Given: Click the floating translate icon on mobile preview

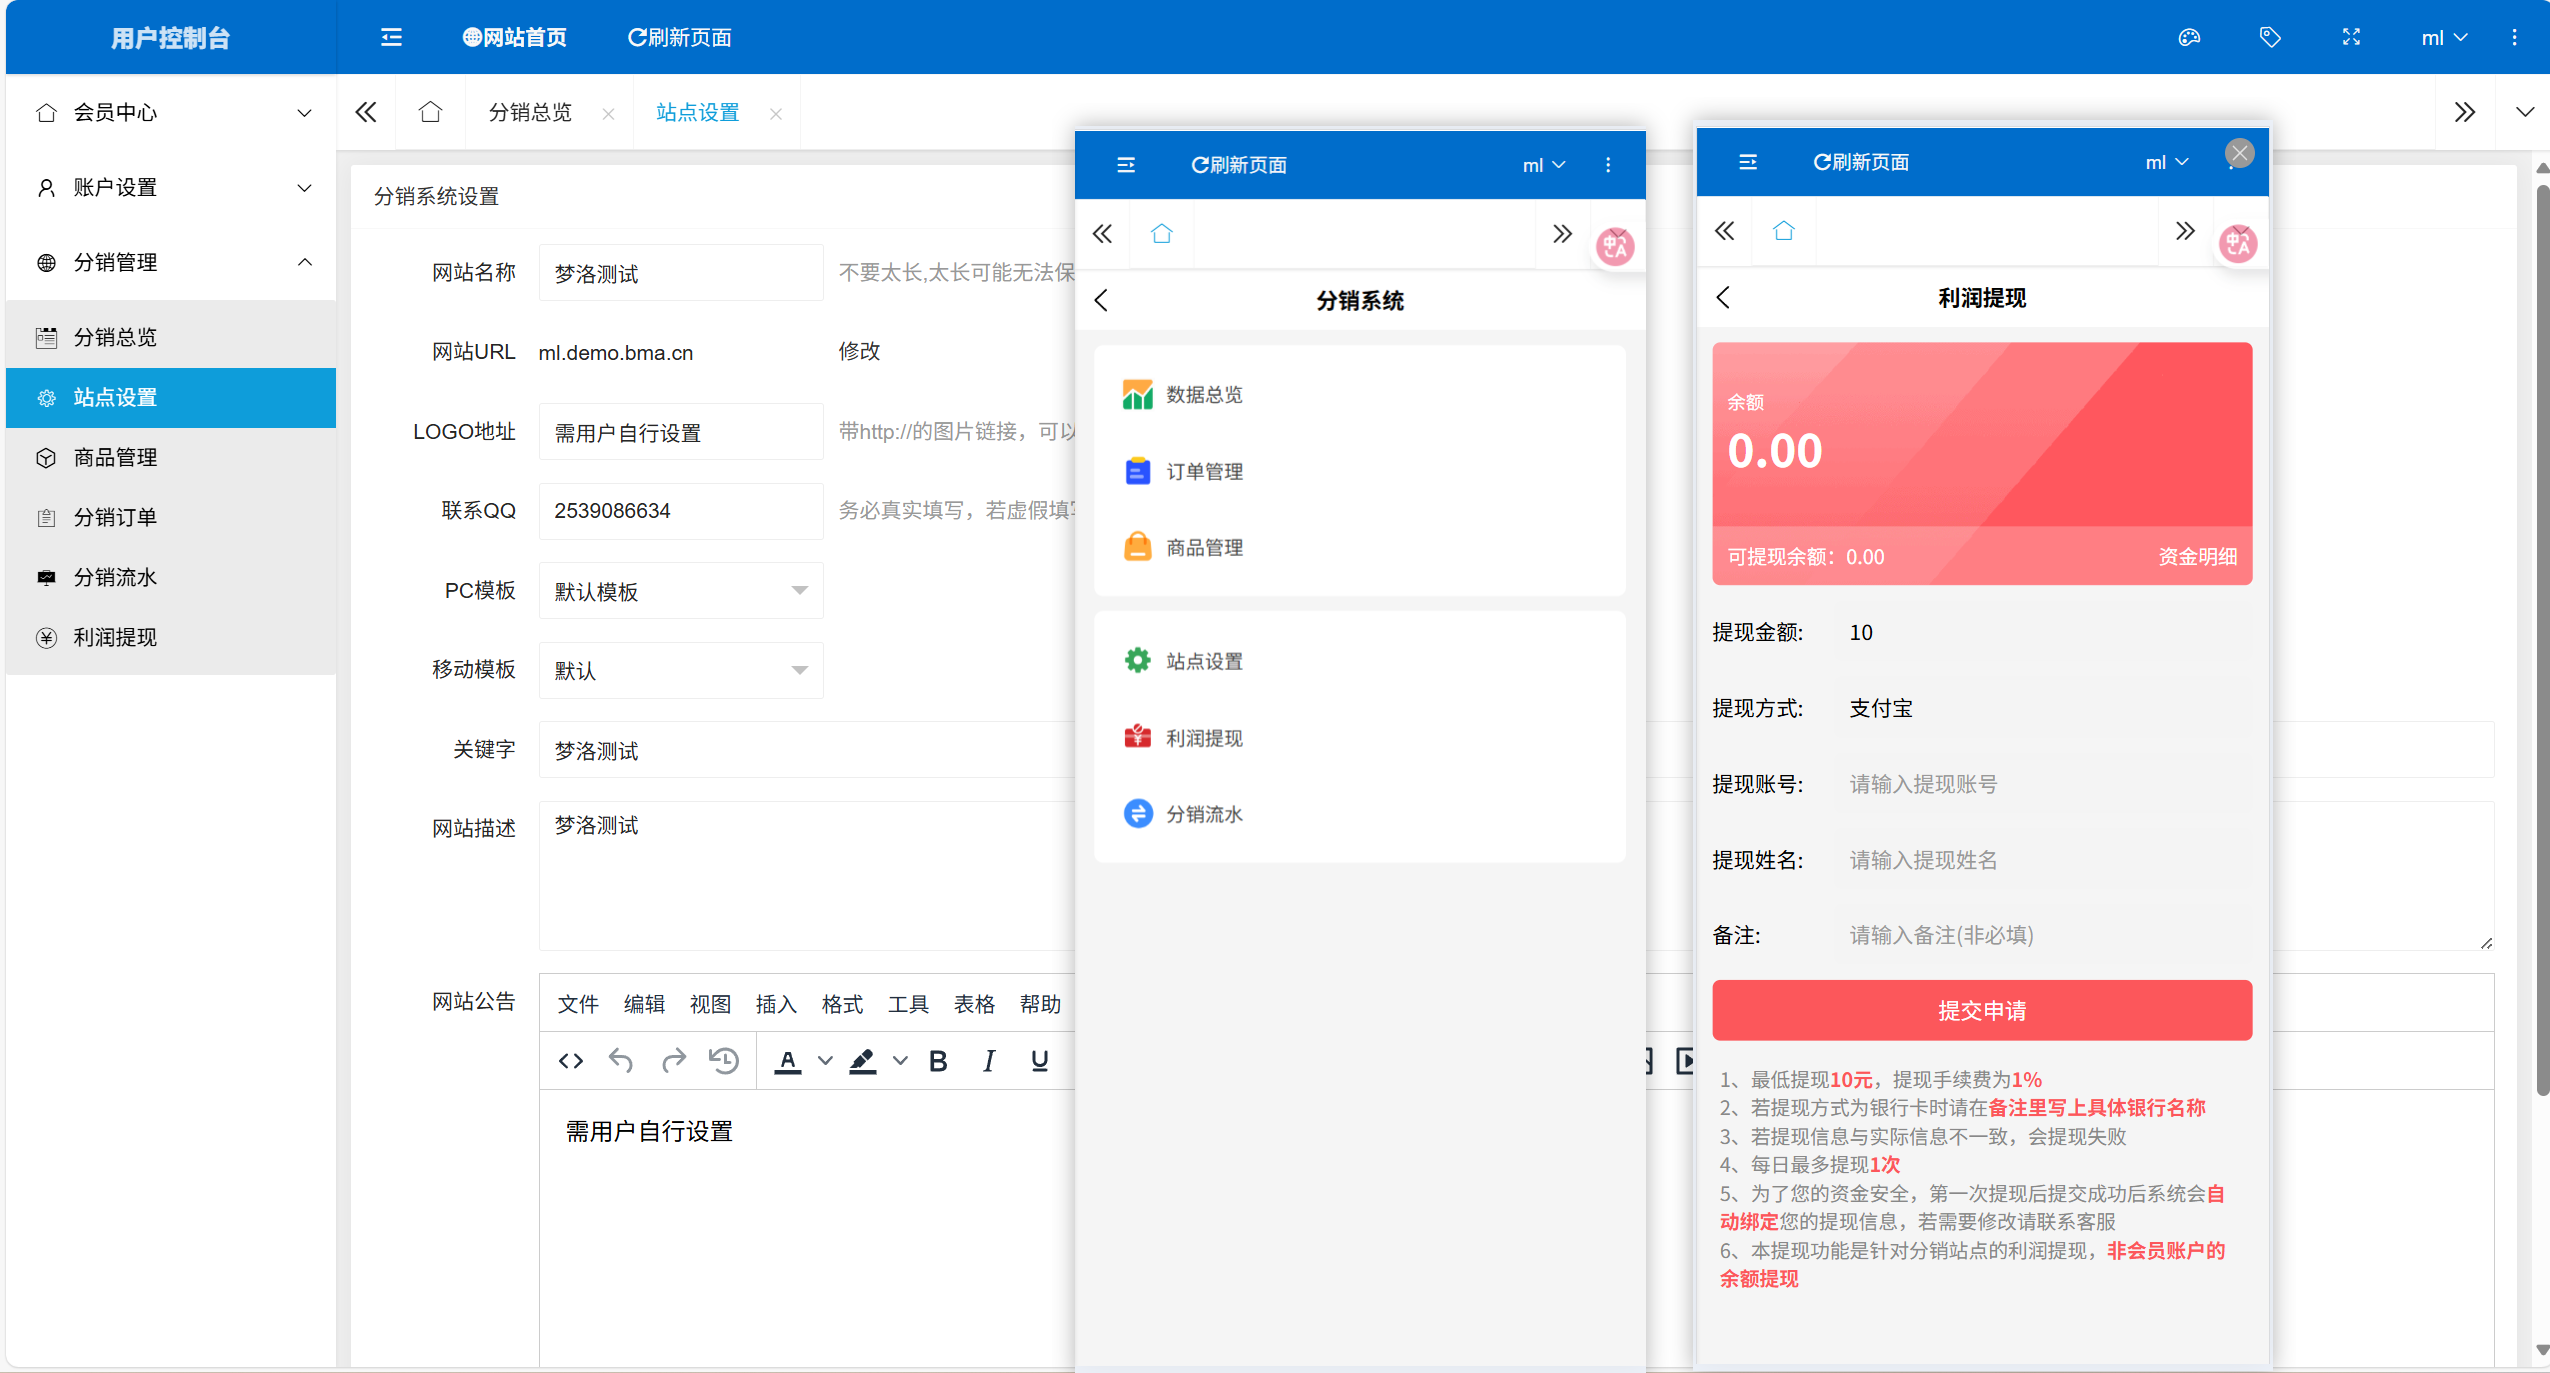Looking at the screenshot, I should (x=1615, y=245).
